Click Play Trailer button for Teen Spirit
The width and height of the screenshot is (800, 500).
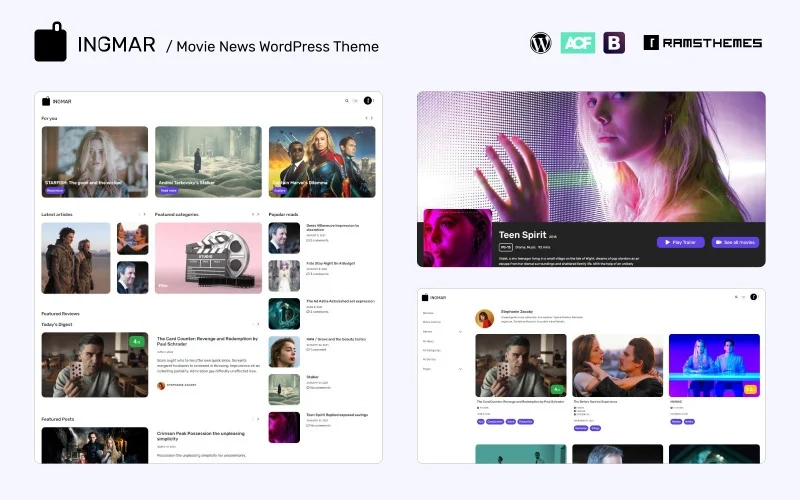(x=681, y=242)
